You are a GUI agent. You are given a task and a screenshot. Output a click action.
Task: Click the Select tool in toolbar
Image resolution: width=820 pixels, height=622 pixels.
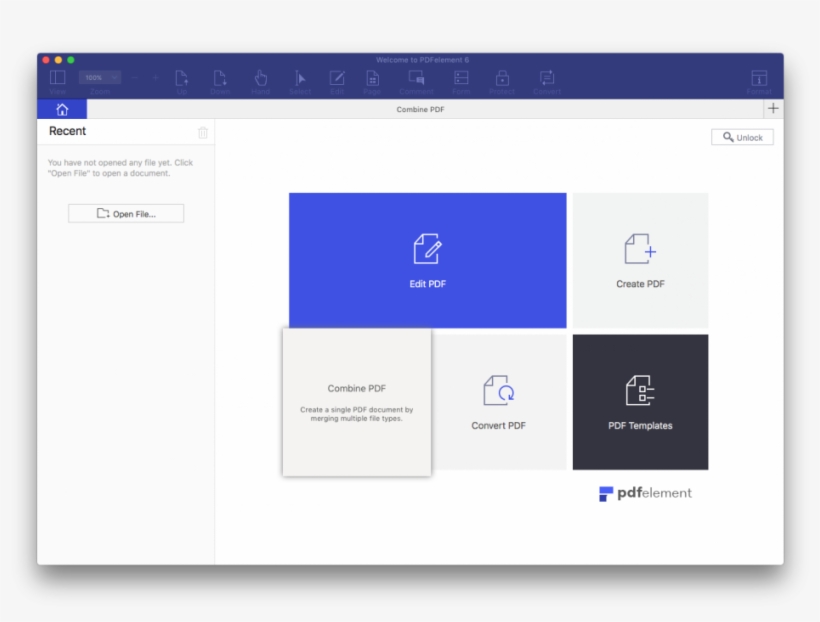pos(299,79)
